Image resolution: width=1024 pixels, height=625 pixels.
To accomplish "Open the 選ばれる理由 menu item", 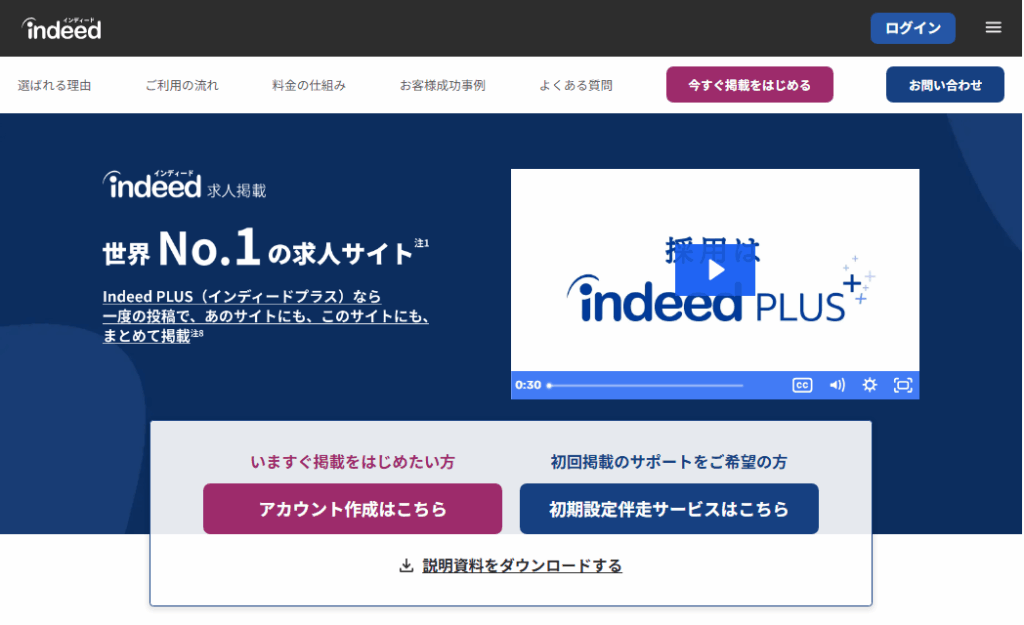I will click(54, 86).
